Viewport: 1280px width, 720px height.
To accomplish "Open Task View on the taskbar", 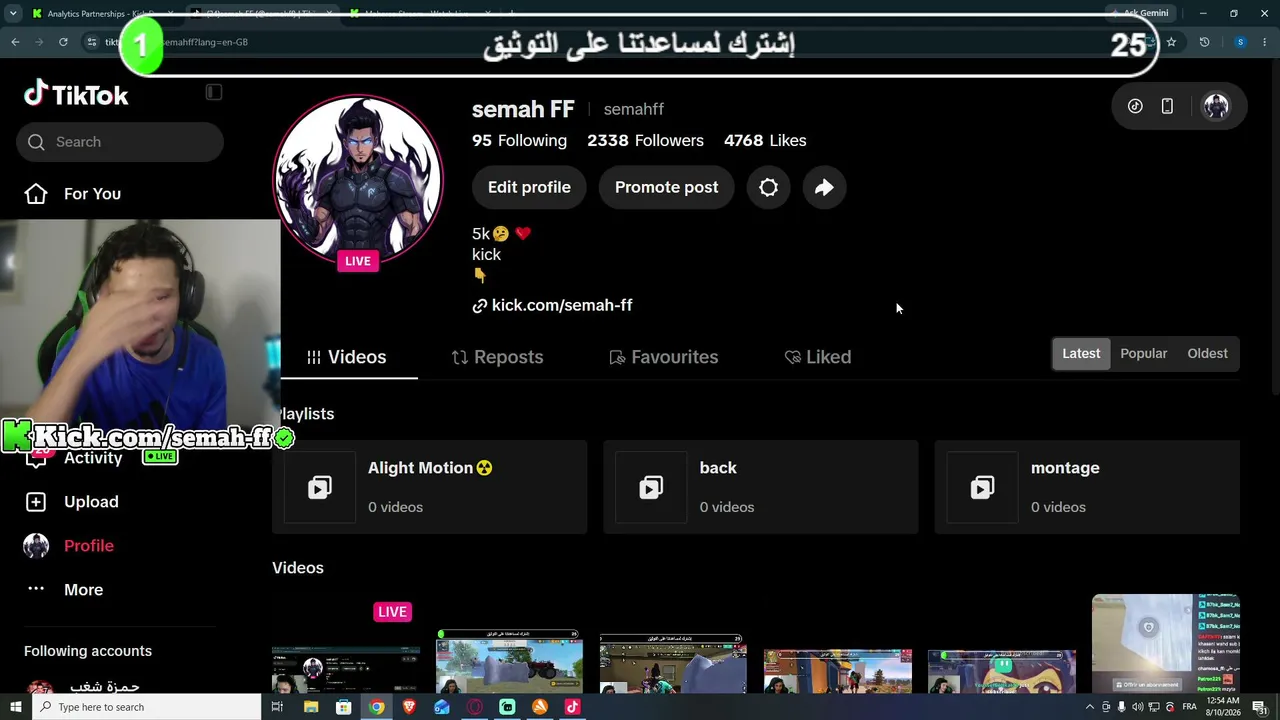I will click(277, 707).
